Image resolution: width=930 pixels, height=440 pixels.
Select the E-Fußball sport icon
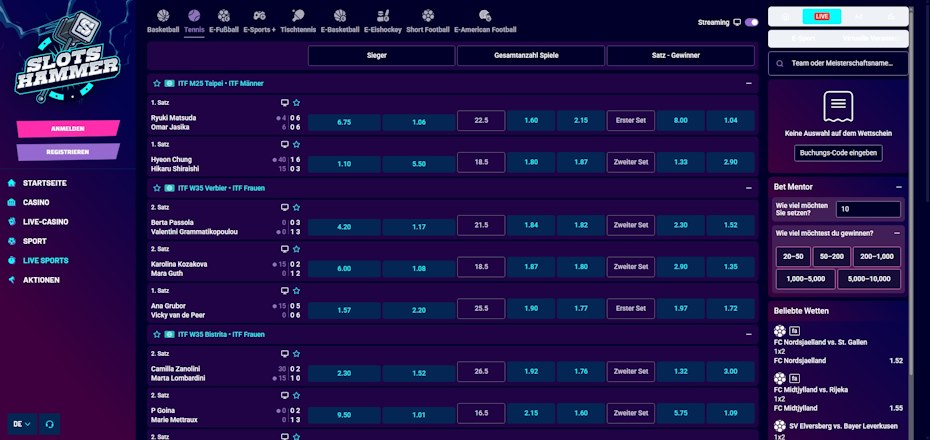(x=224, y=15)
